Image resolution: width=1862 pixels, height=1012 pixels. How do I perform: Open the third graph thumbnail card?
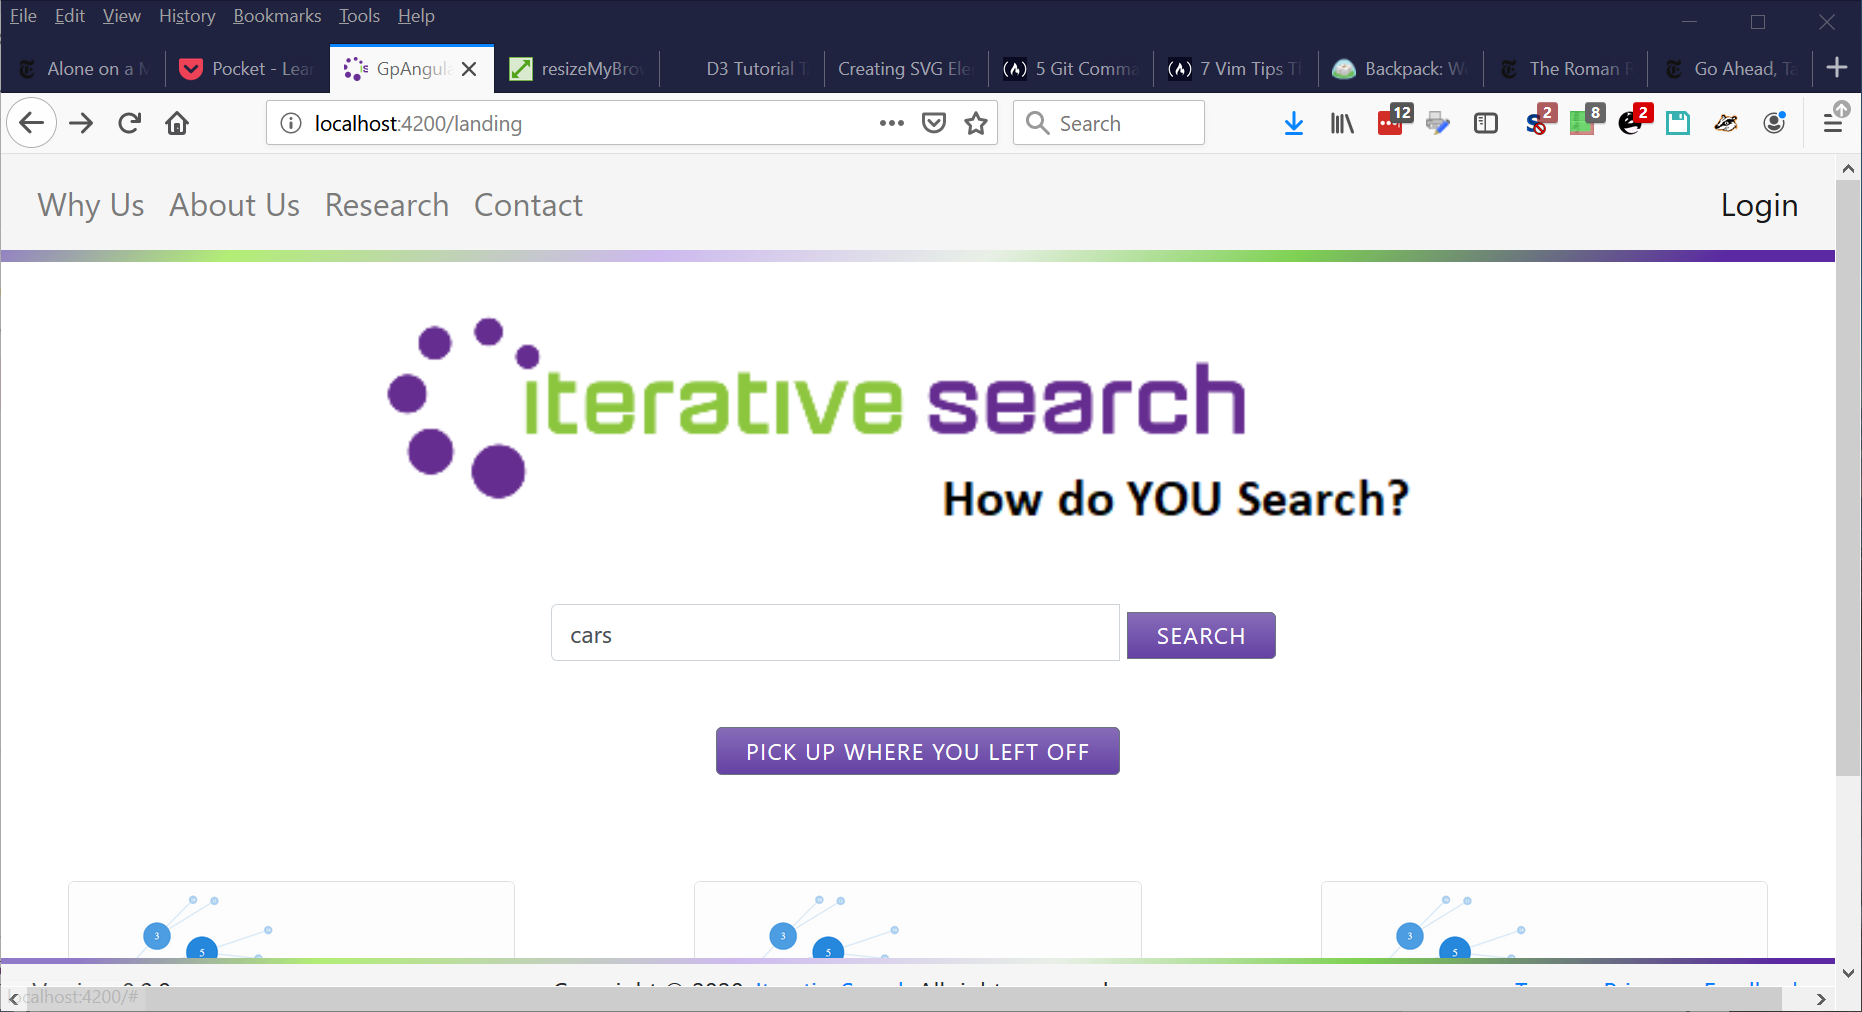[1544, 921]
